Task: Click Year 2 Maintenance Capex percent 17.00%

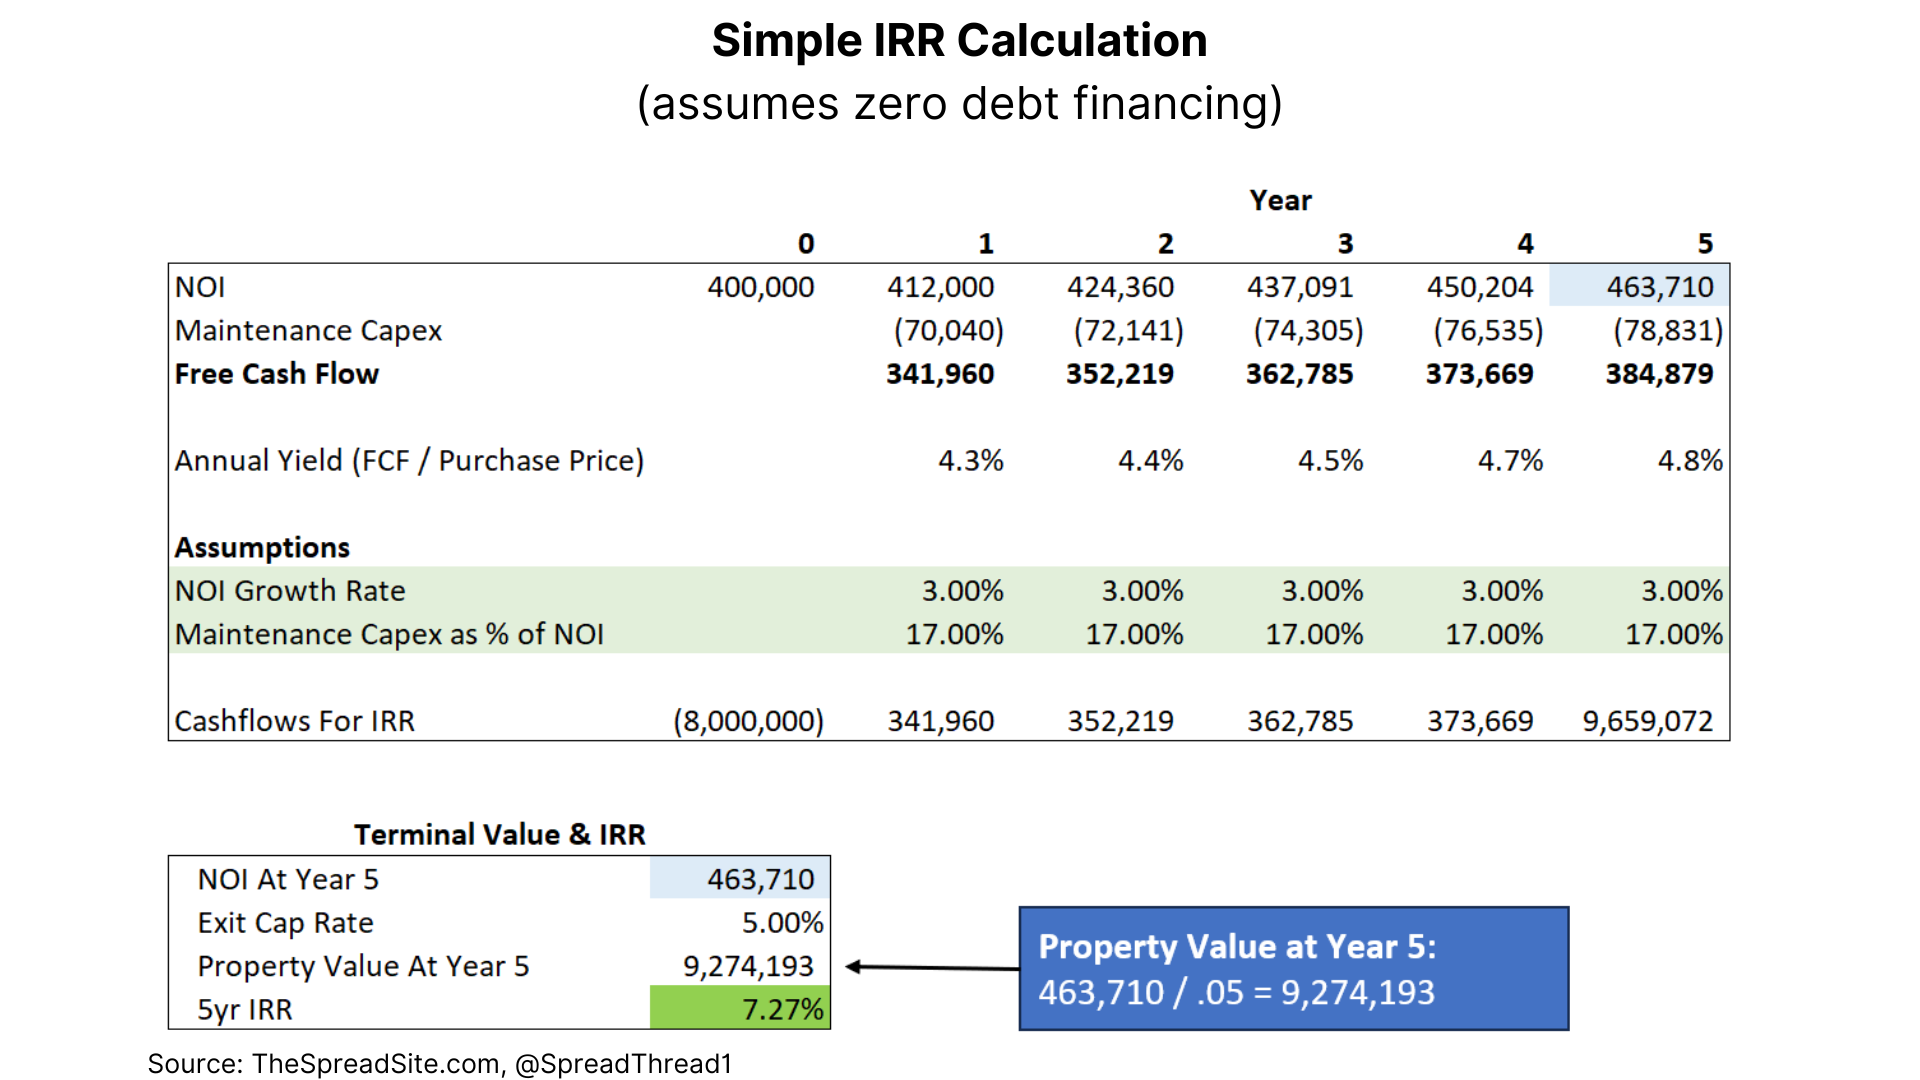Action: pos(1134,634)
